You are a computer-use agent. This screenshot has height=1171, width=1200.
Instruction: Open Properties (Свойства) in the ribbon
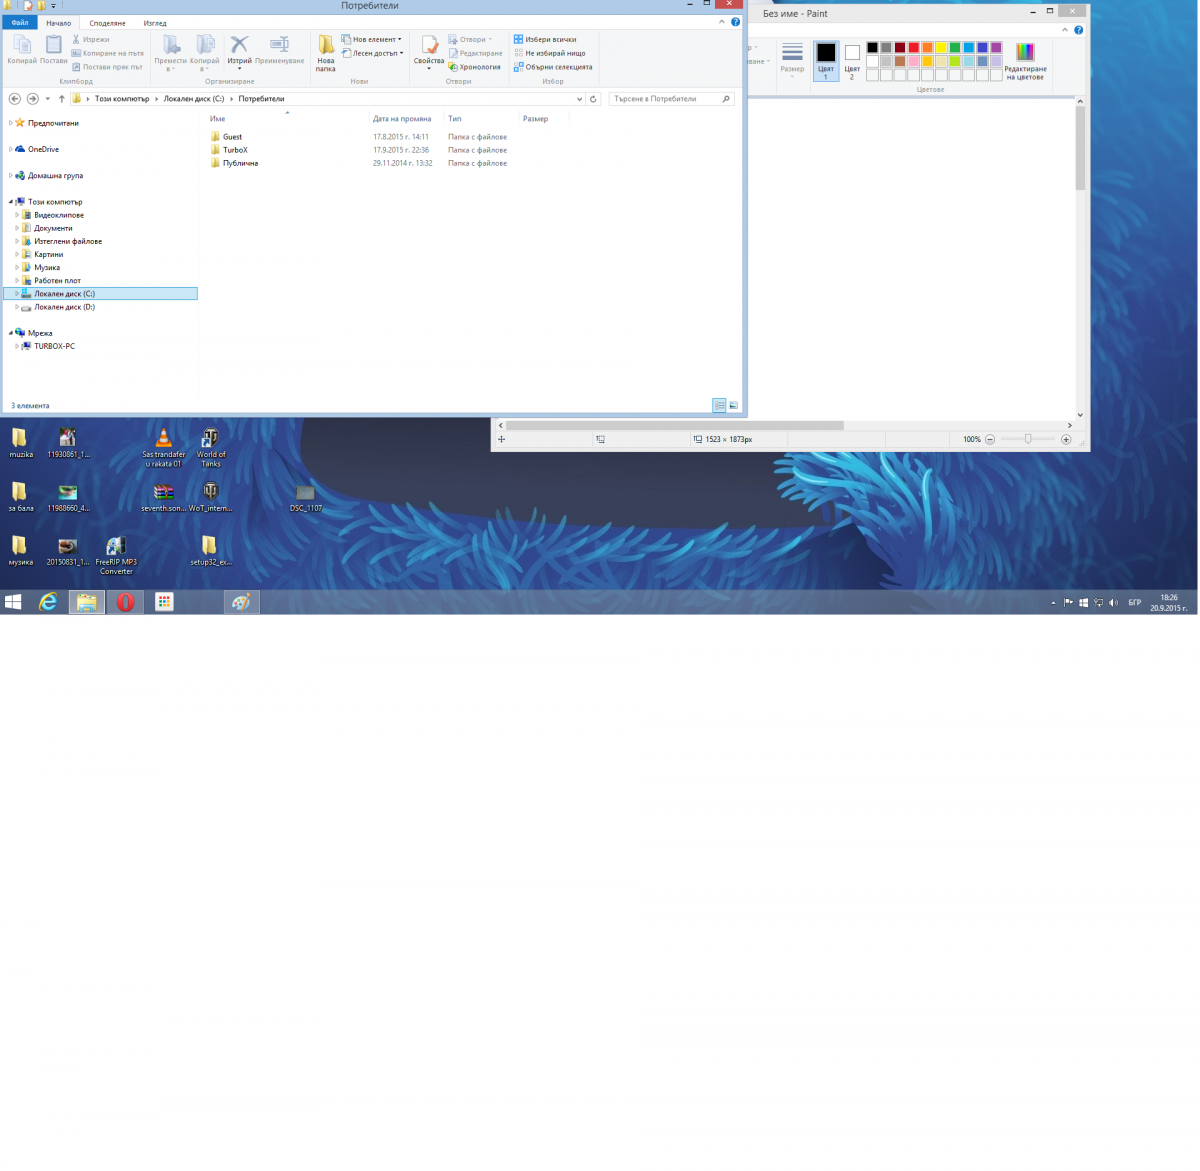click(x=429, y=52)
